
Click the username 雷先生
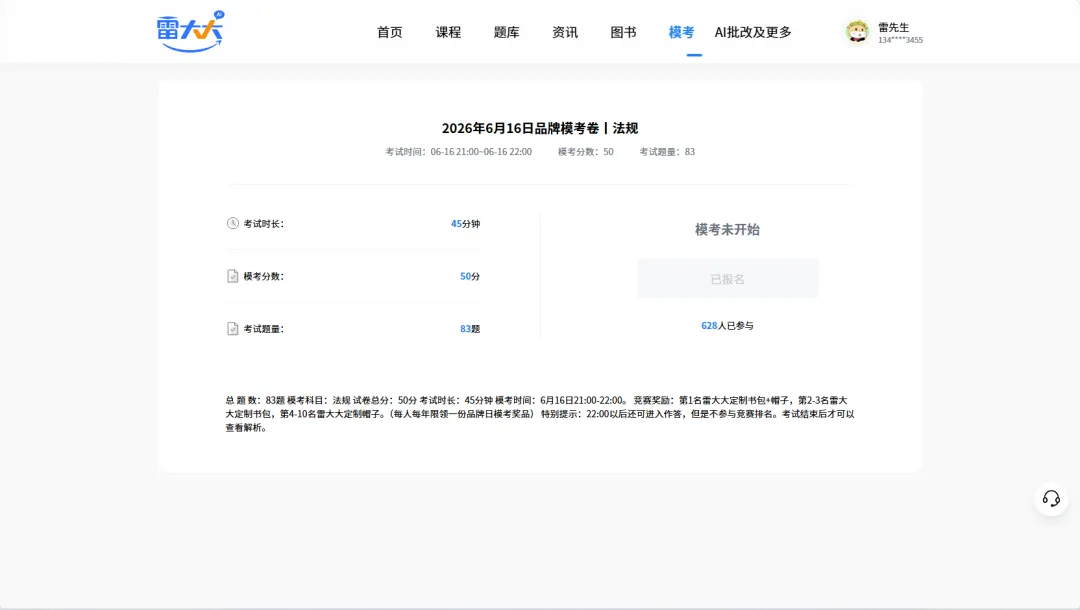[x=893, y=28]
